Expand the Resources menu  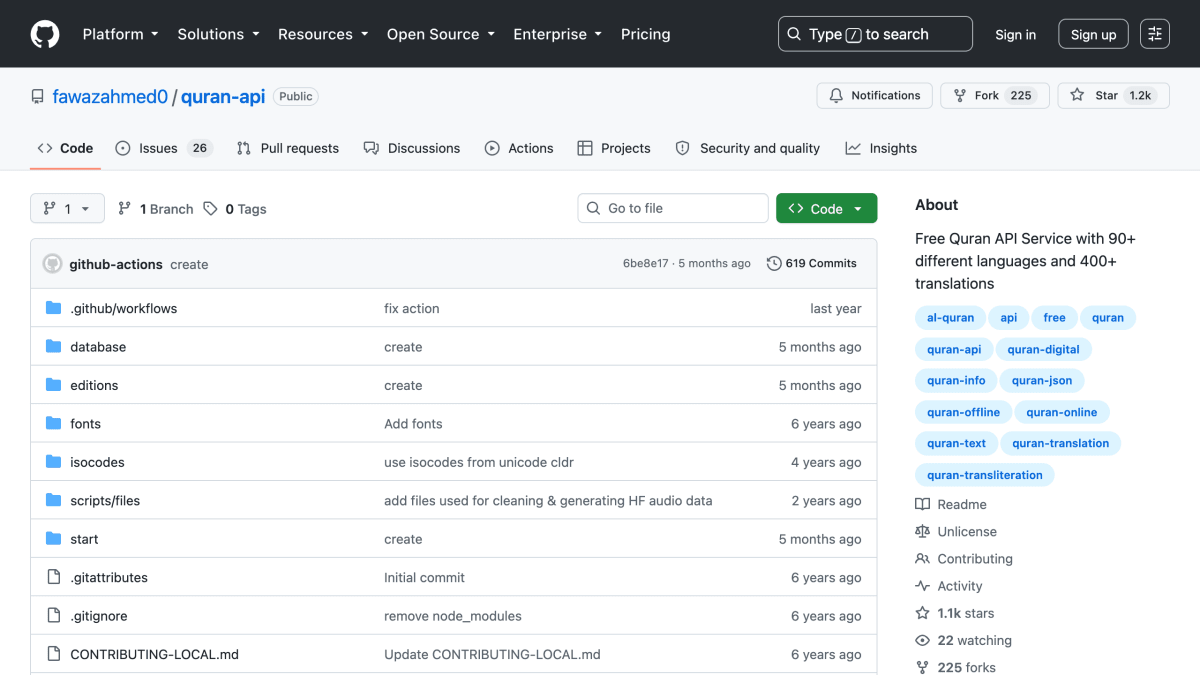[x=323, y=34]
